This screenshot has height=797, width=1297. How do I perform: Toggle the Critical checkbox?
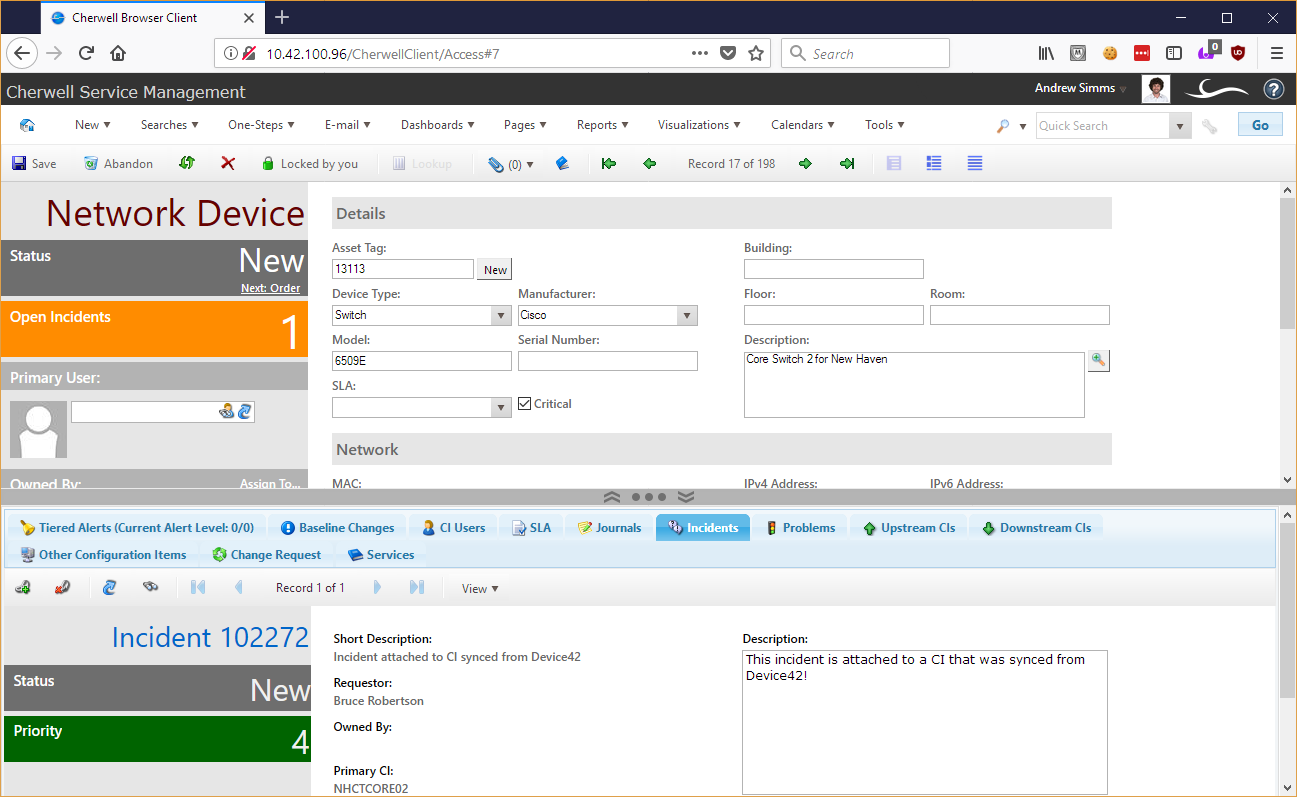click(525, 404)
